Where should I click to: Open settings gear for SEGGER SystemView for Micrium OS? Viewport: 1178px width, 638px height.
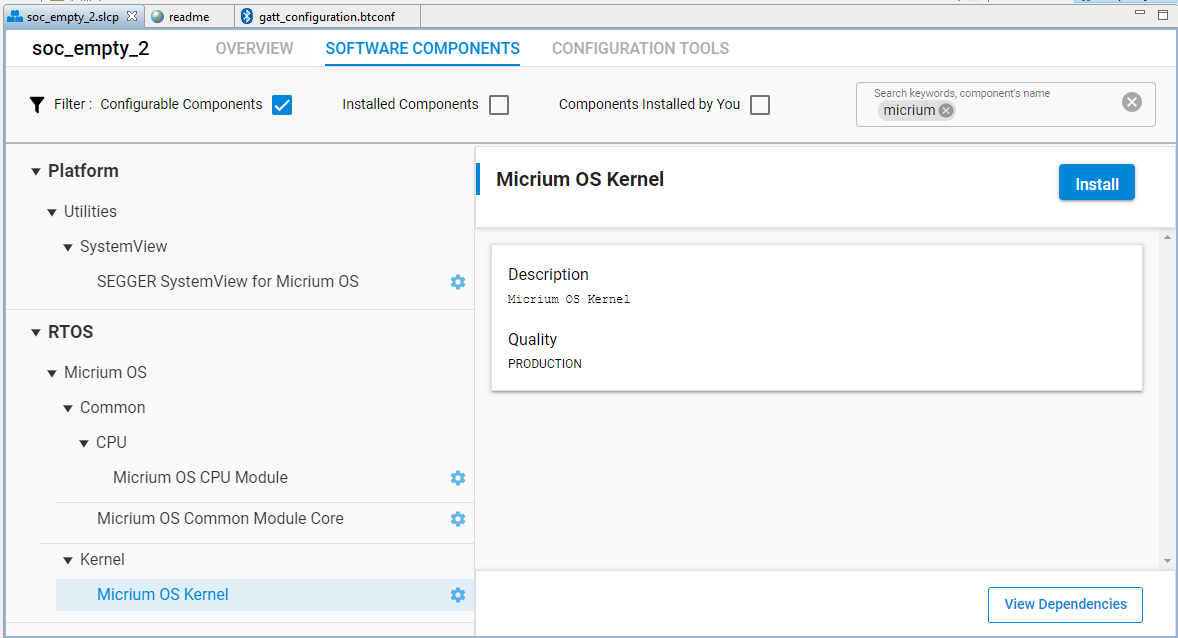pos(457,282)
